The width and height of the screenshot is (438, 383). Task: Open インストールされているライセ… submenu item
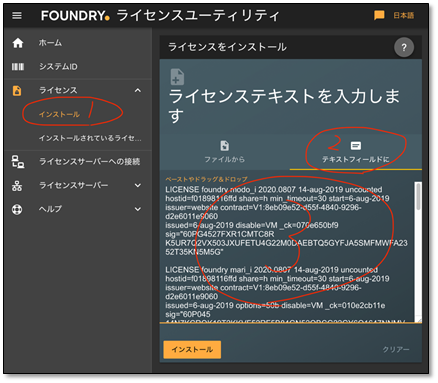90,138
